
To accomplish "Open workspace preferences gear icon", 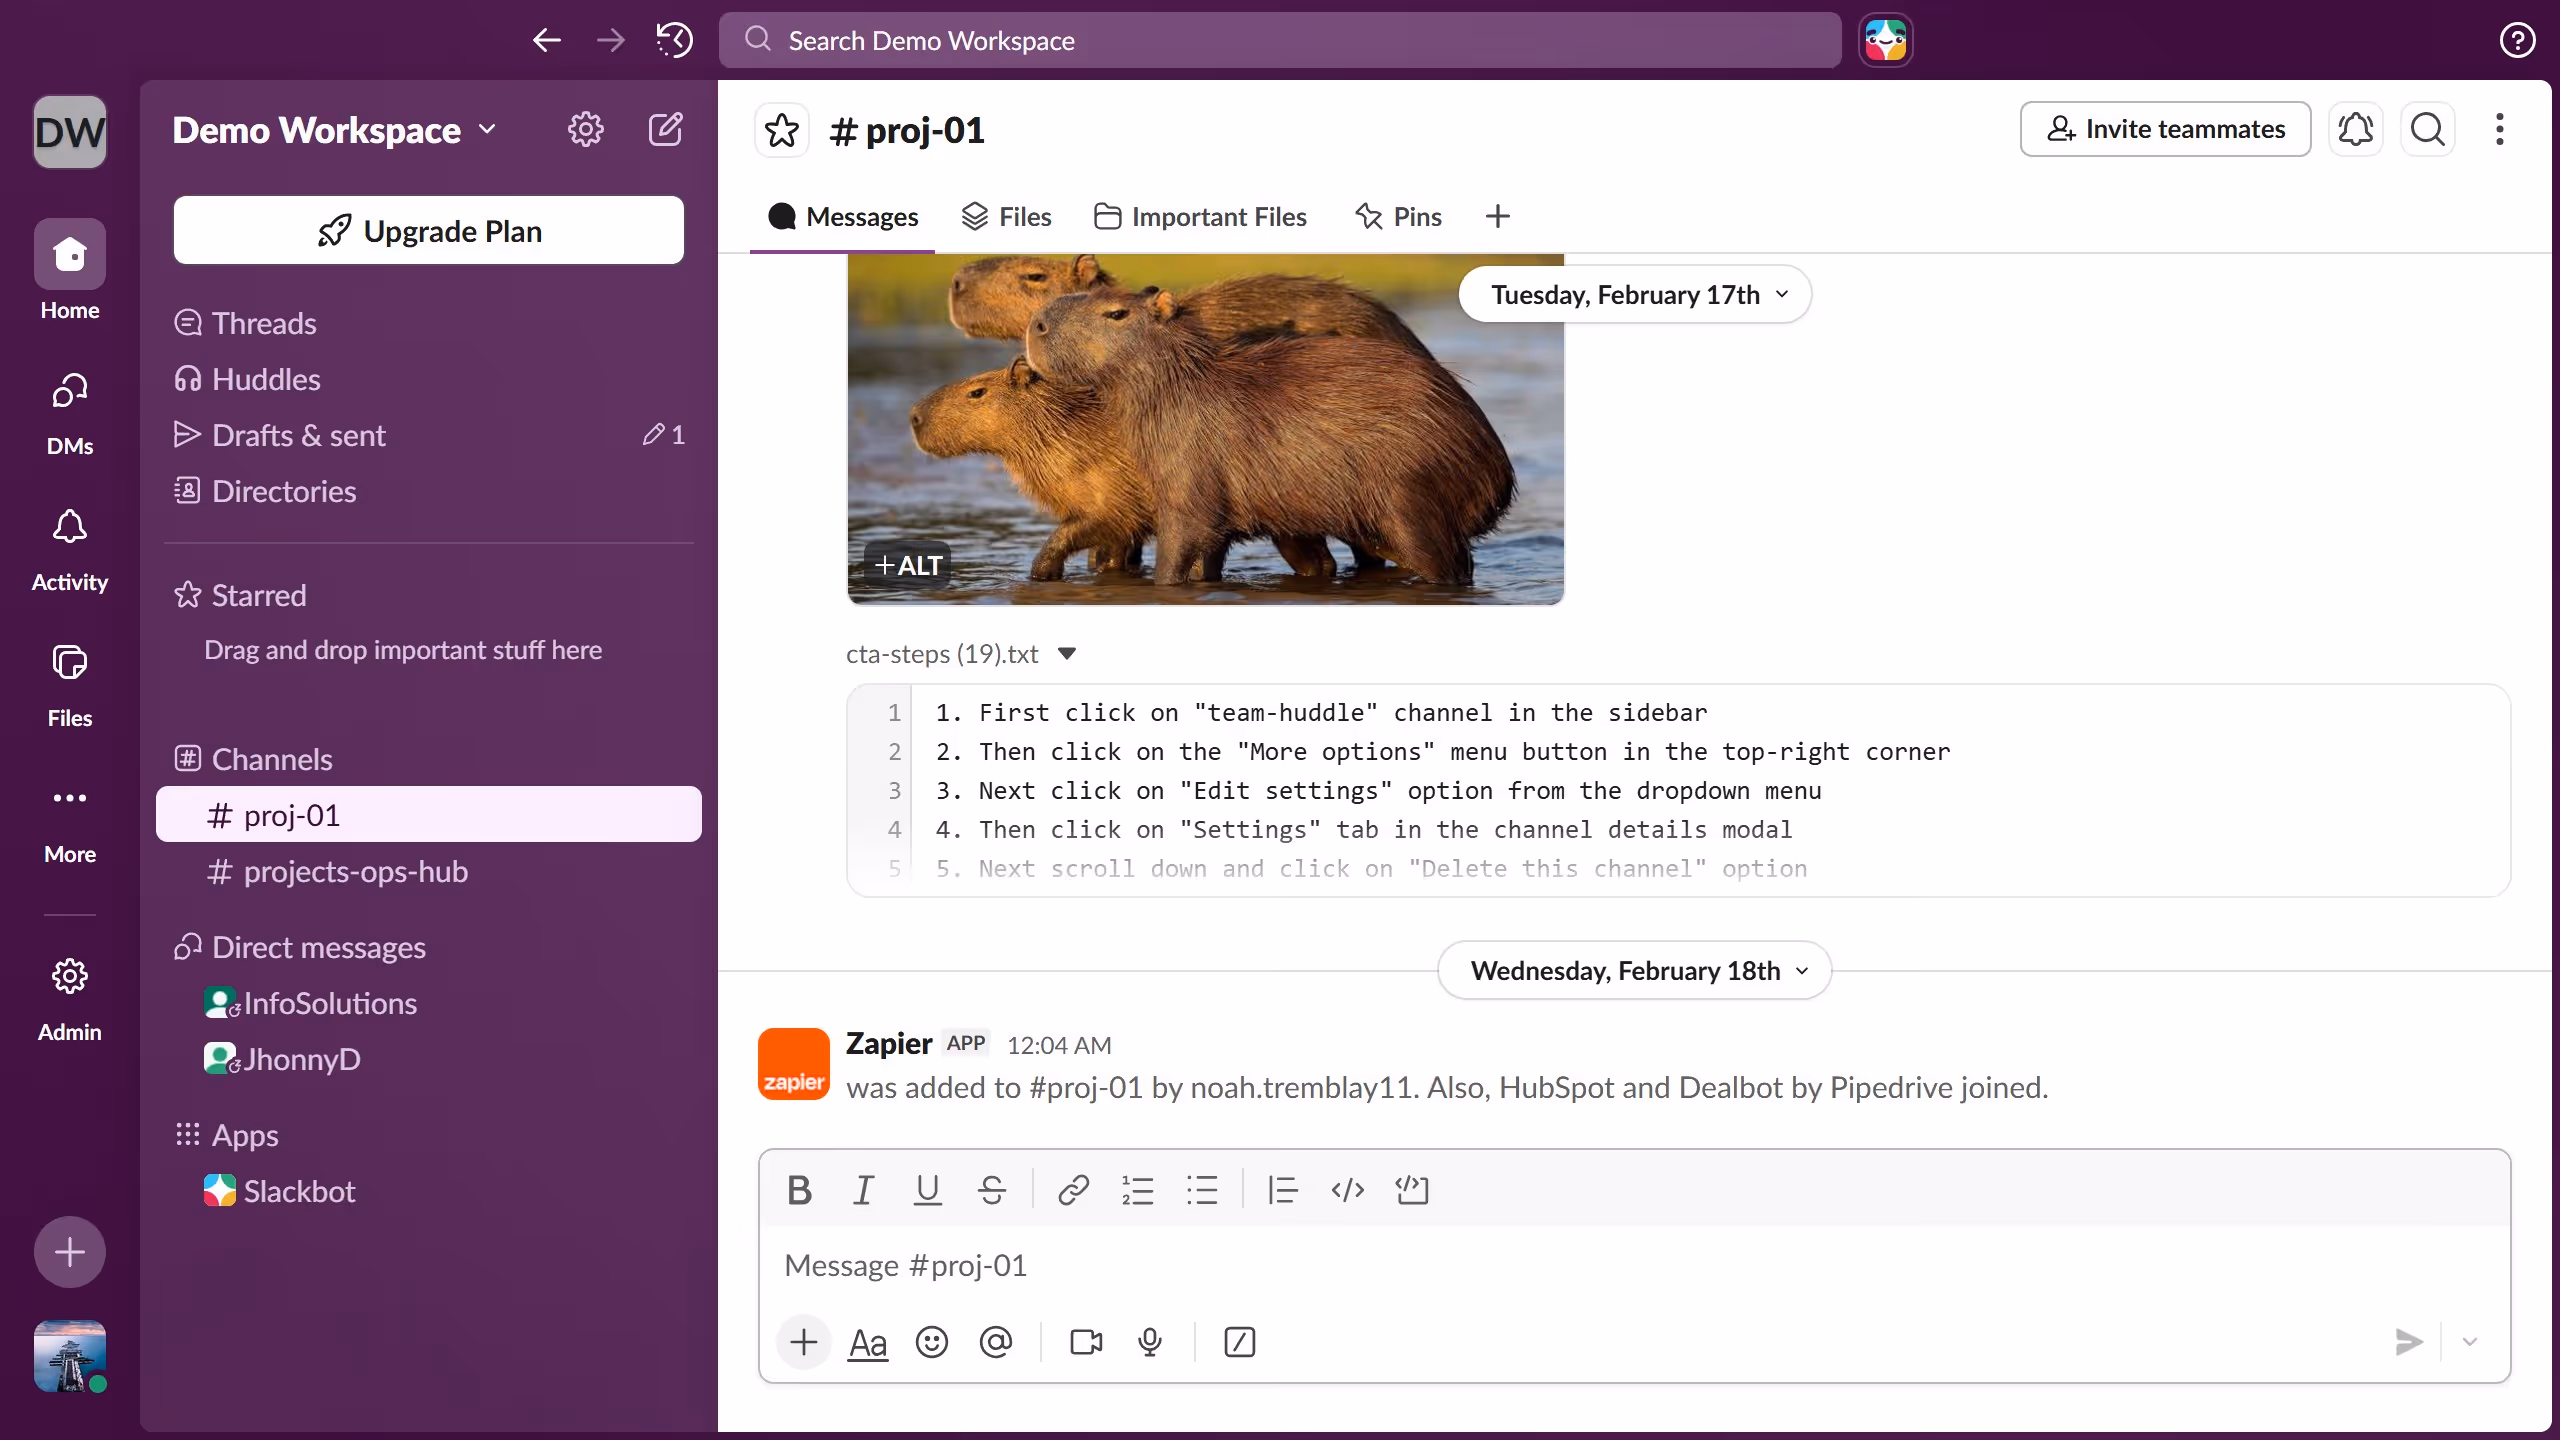I will 586,129.
